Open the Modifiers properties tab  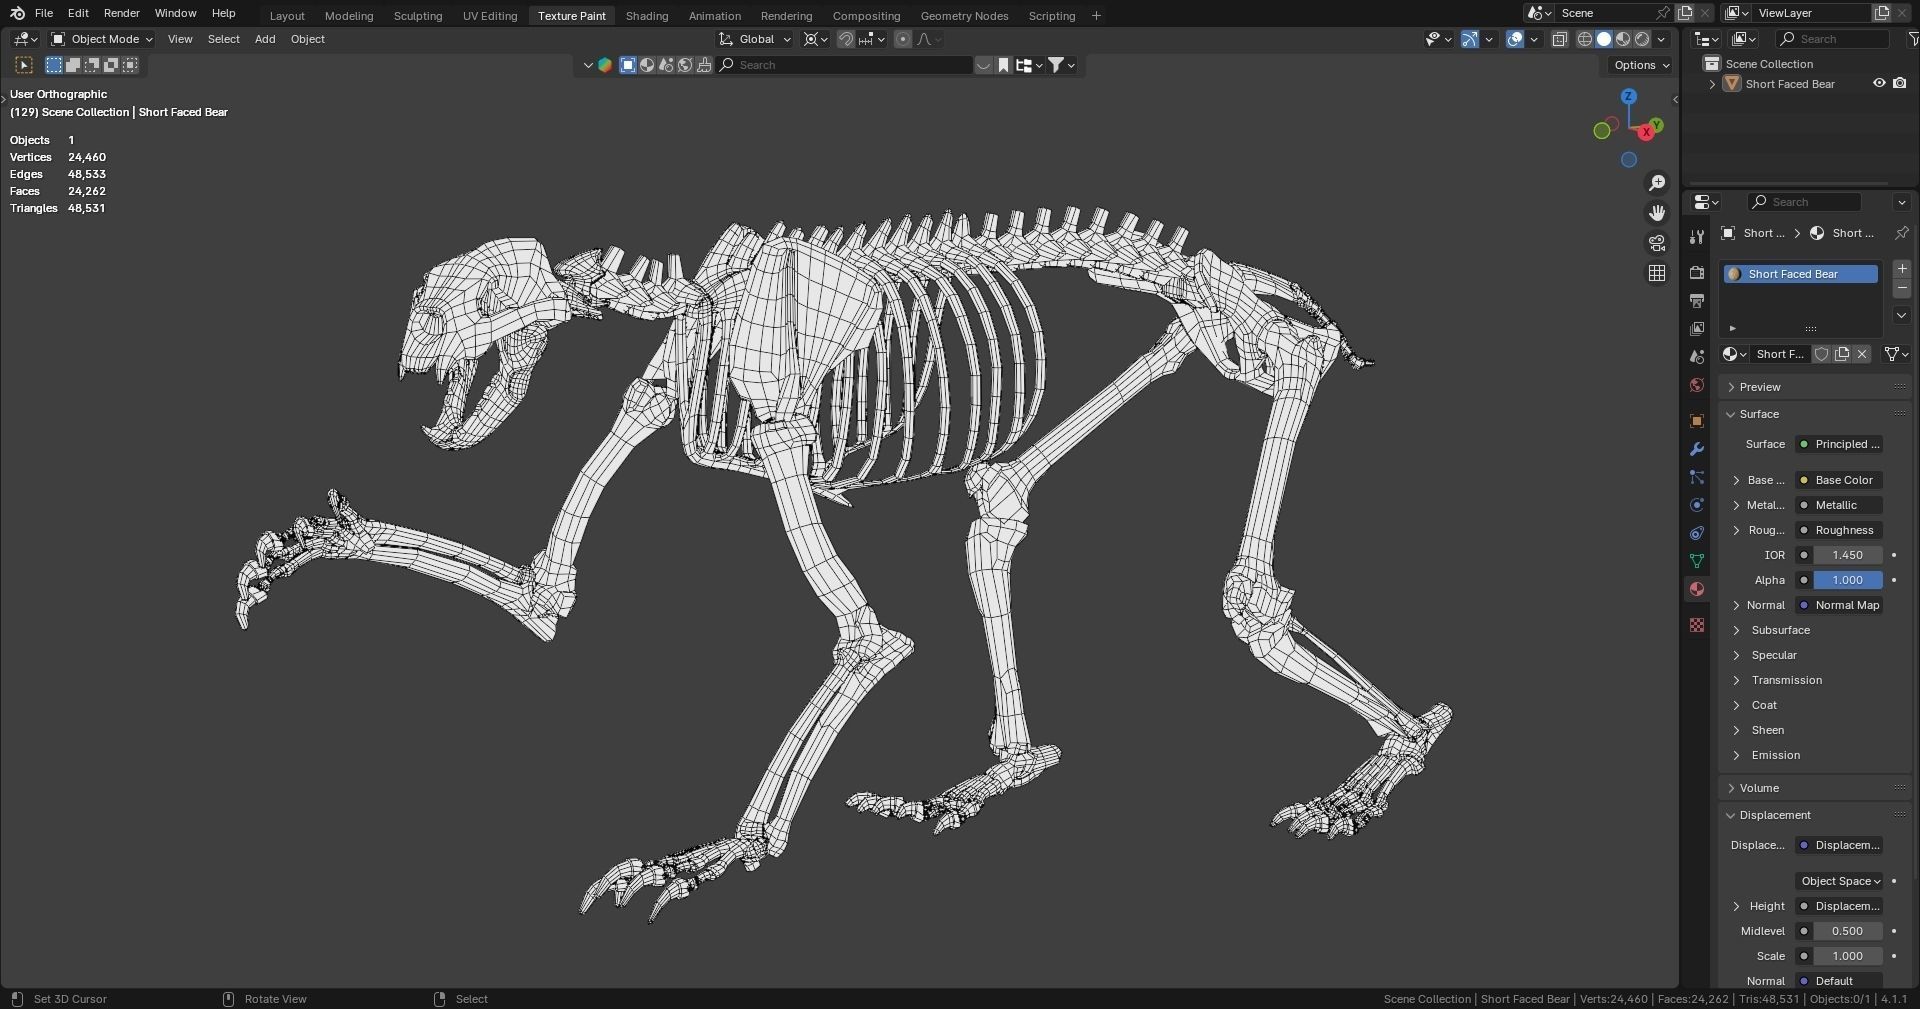pos(1696,449)
